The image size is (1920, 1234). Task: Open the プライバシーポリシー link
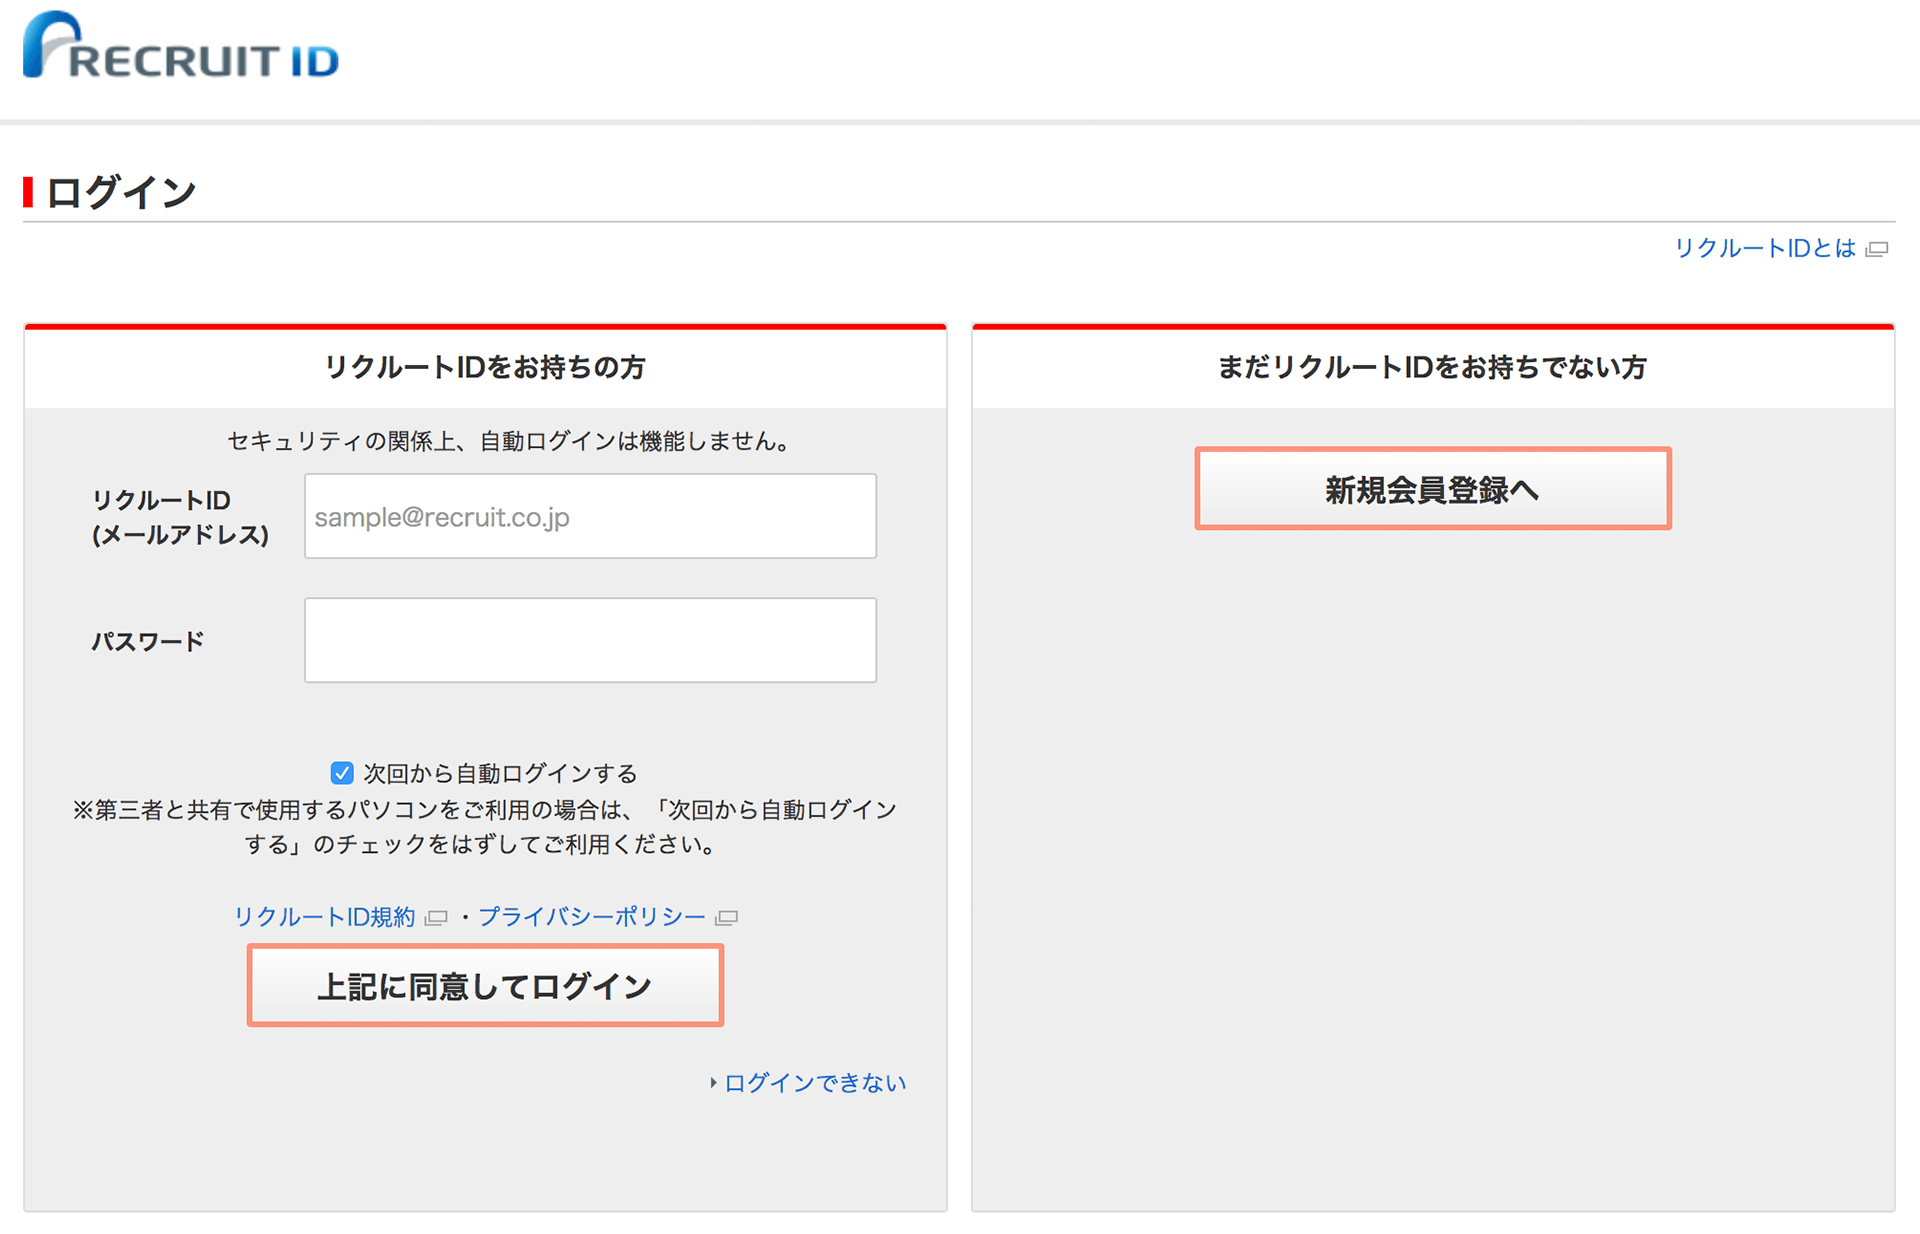click(592, 917)
